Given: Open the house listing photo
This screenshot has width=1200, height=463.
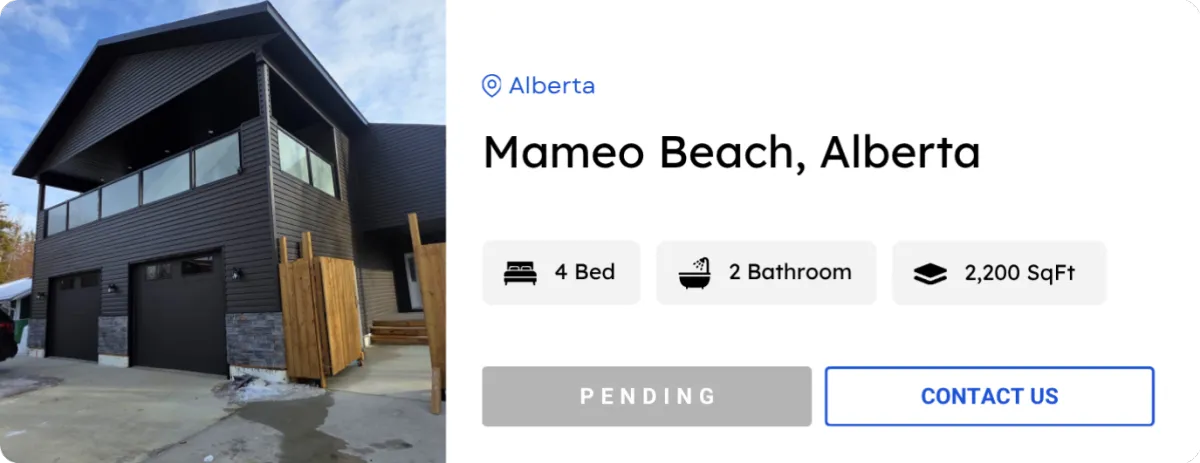Looking at the screenshot, I should (x=223, y=231).
